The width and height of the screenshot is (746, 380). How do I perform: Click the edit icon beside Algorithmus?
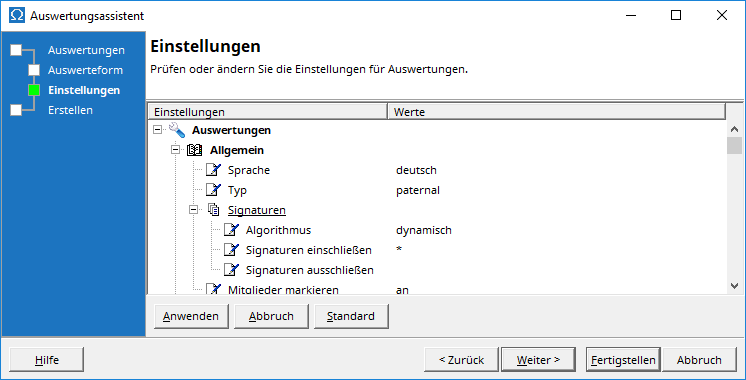point(231,230)
